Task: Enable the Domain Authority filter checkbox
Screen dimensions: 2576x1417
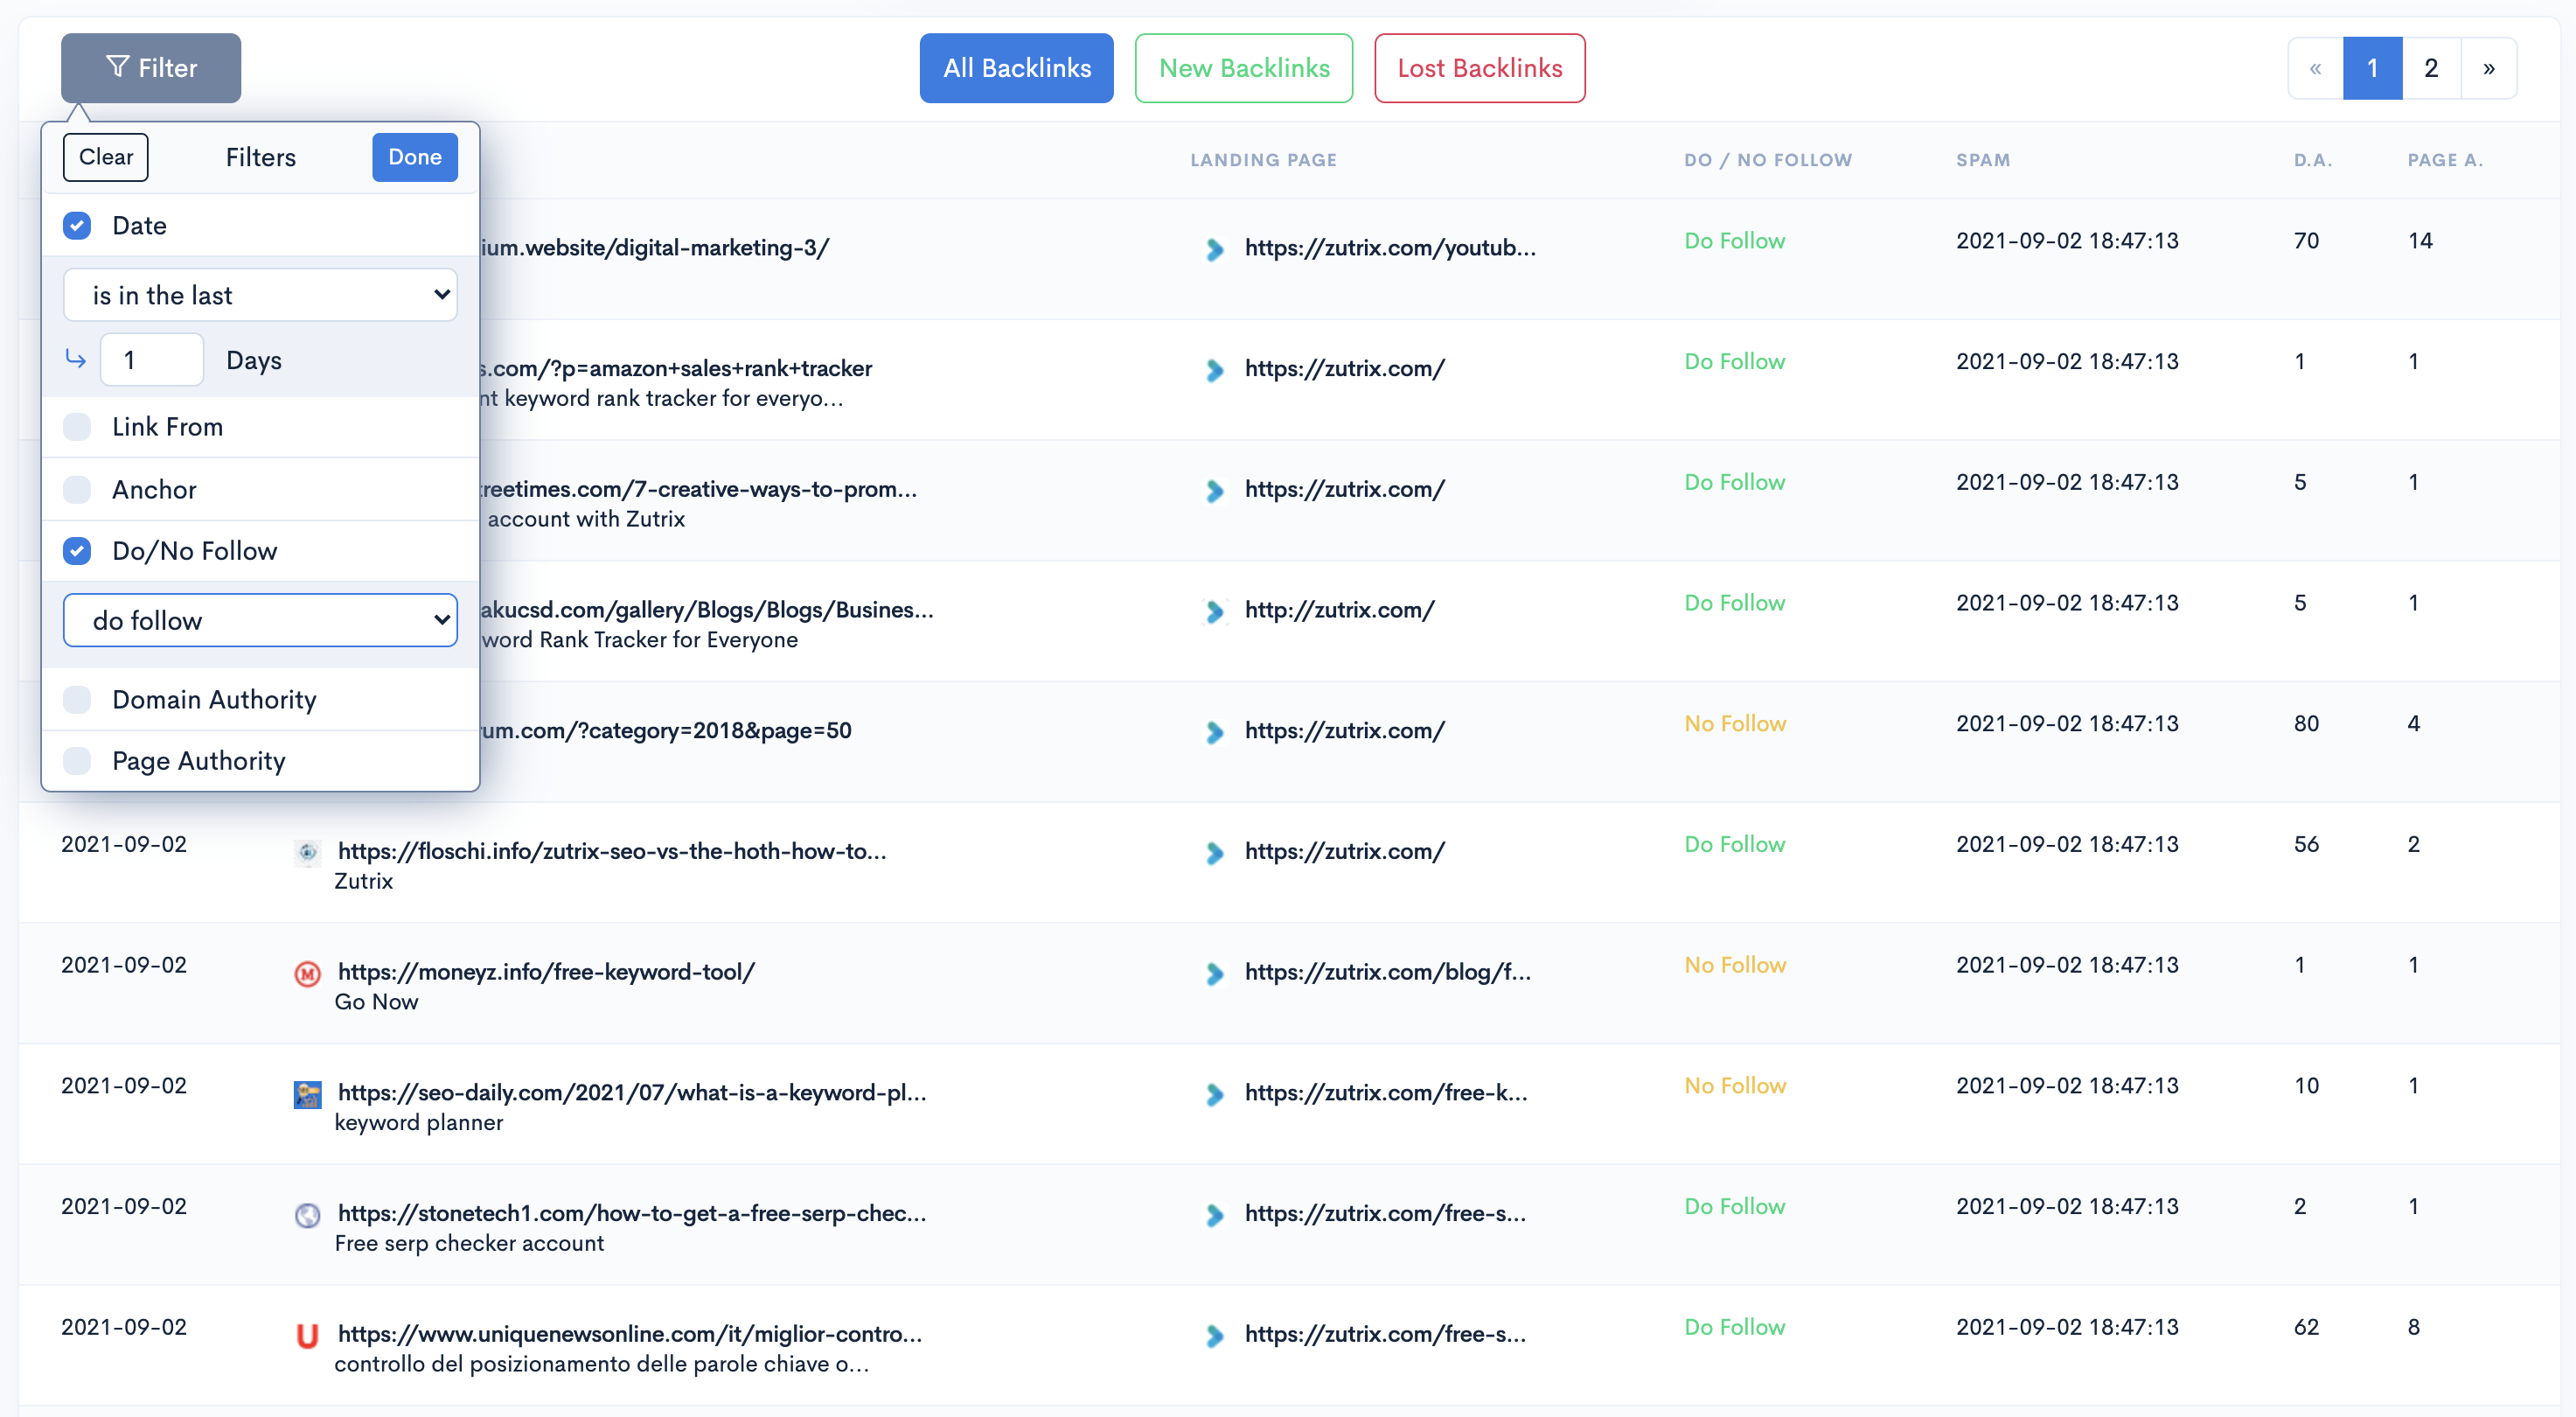Action: (x=77, y=700)
